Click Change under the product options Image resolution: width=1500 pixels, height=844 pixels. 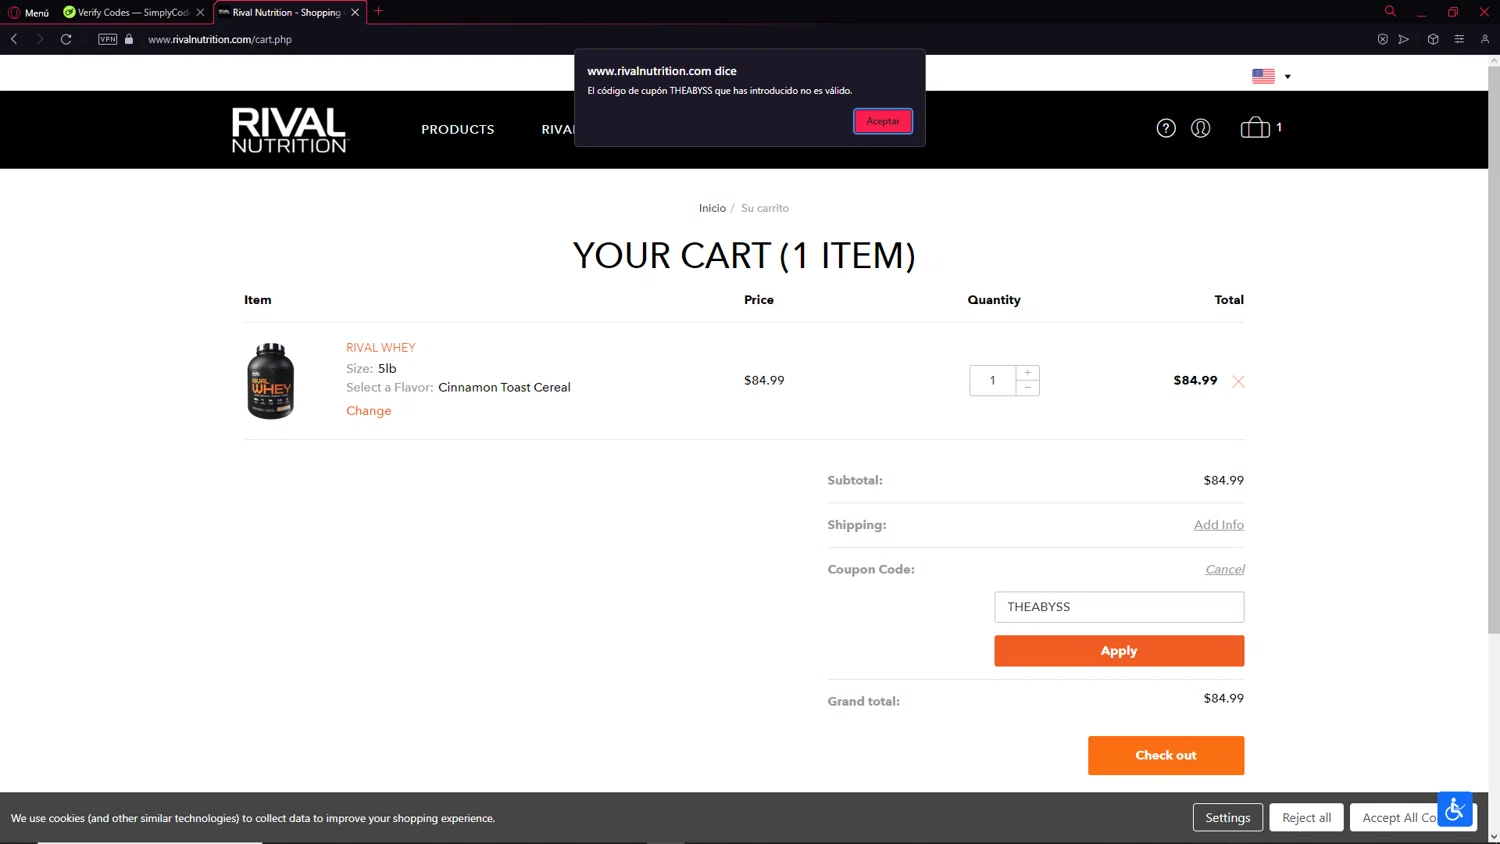pyautogui.click(x=368, y=411)
